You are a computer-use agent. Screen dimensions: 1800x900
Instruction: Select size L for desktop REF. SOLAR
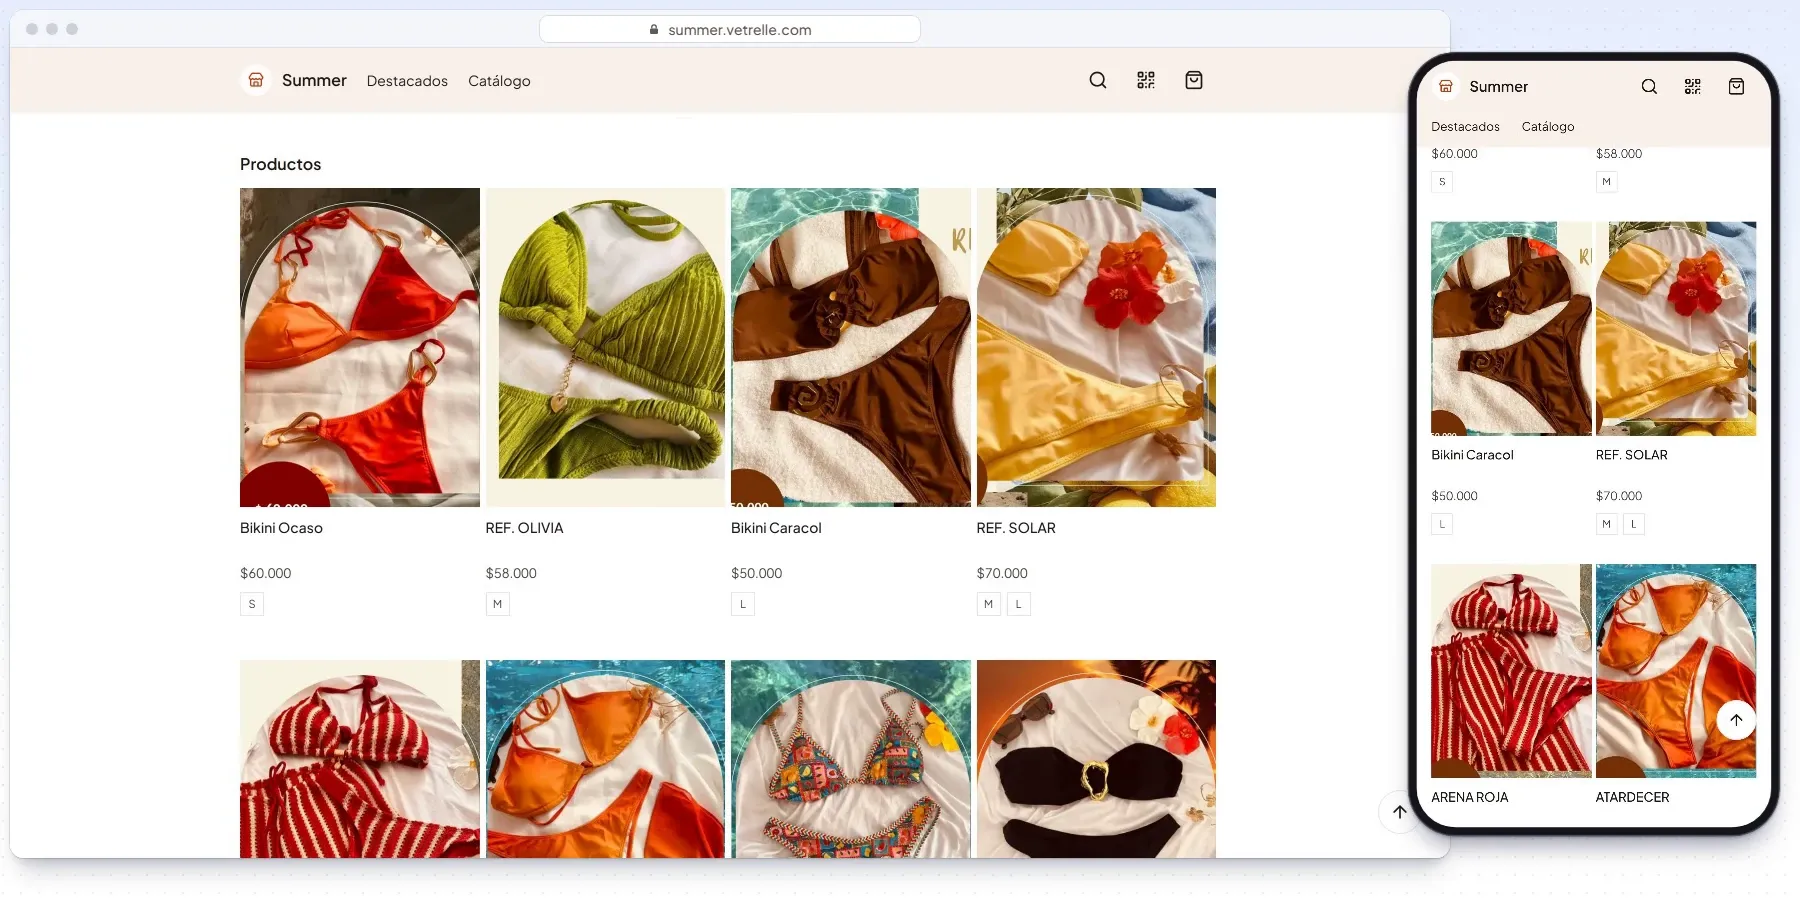pyautogui.click(x=1019, y=604)
